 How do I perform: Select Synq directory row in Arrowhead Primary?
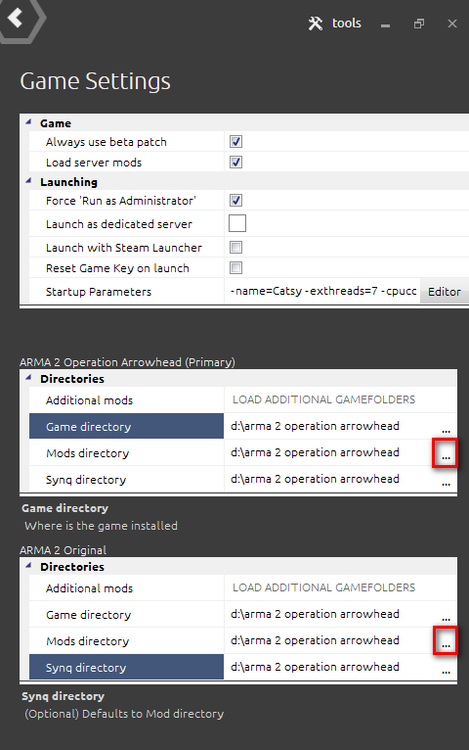(126, 480)
